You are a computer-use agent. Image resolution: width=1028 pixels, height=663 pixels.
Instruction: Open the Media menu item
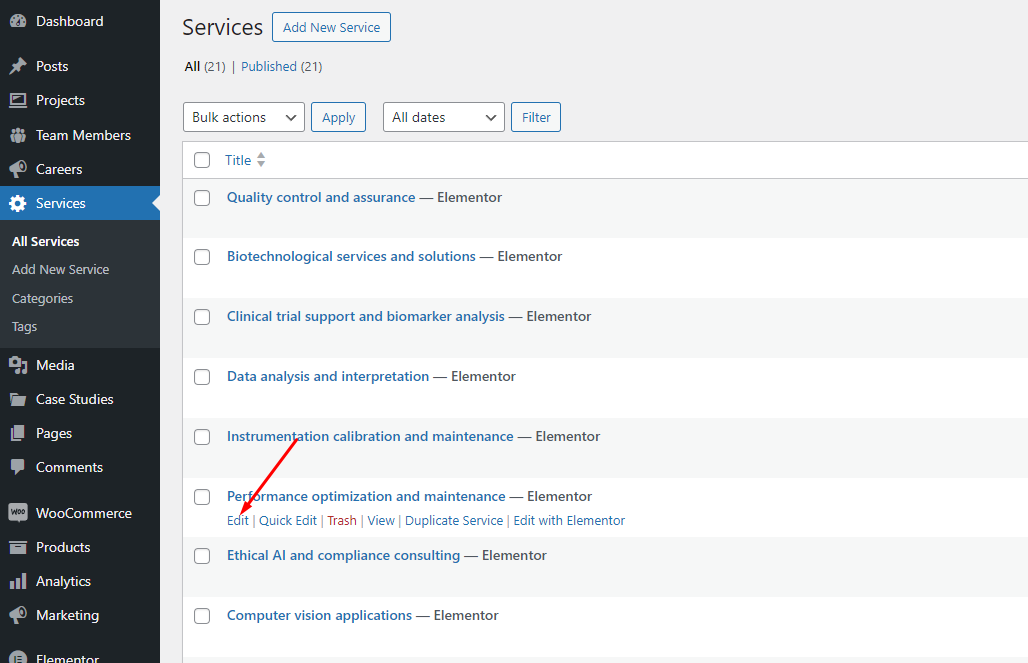click(x=55, y=365)
